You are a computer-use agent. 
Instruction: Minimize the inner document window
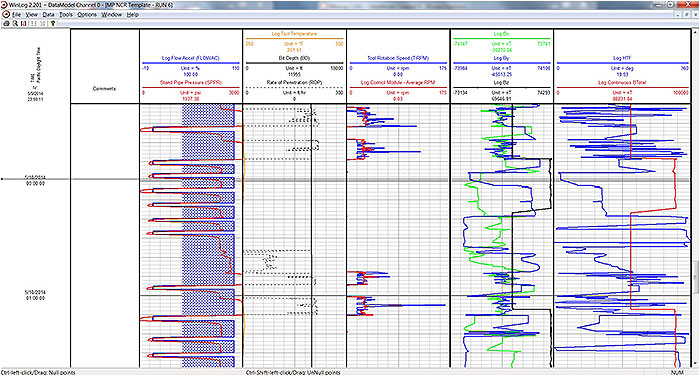[678, 15]
